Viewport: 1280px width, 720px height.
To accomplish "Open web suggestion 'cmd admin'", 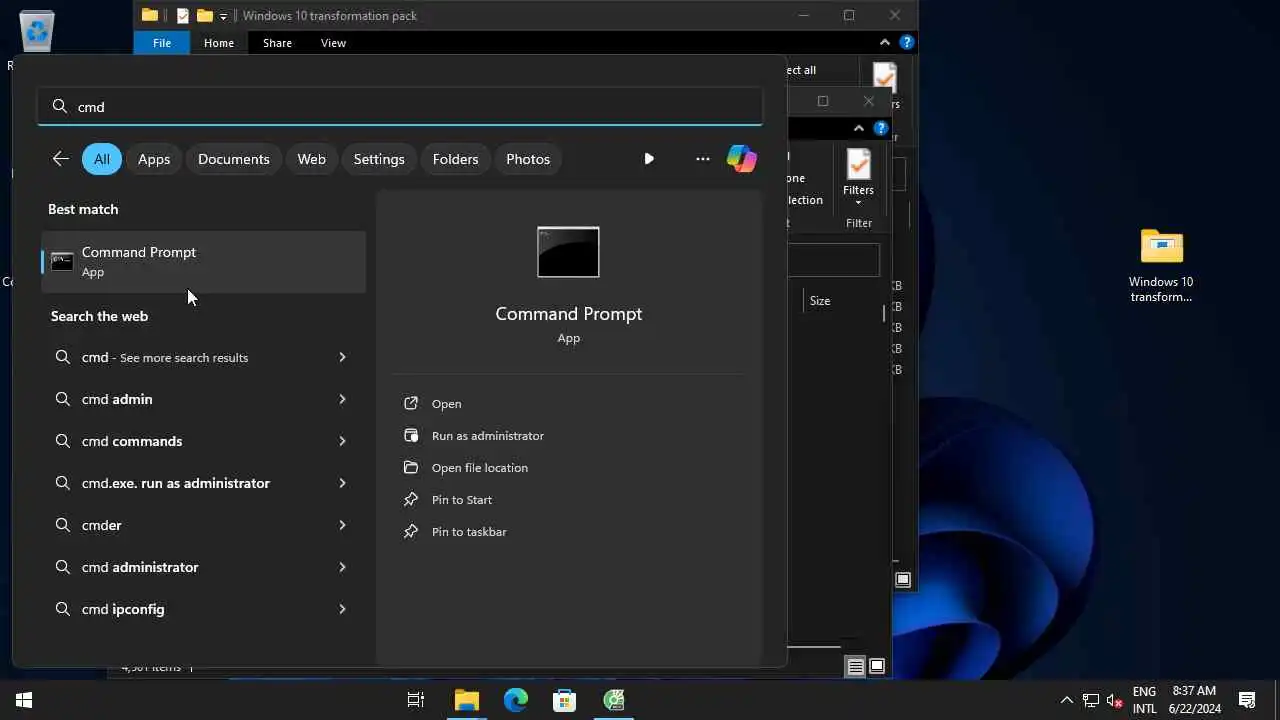I will (204, 399).
